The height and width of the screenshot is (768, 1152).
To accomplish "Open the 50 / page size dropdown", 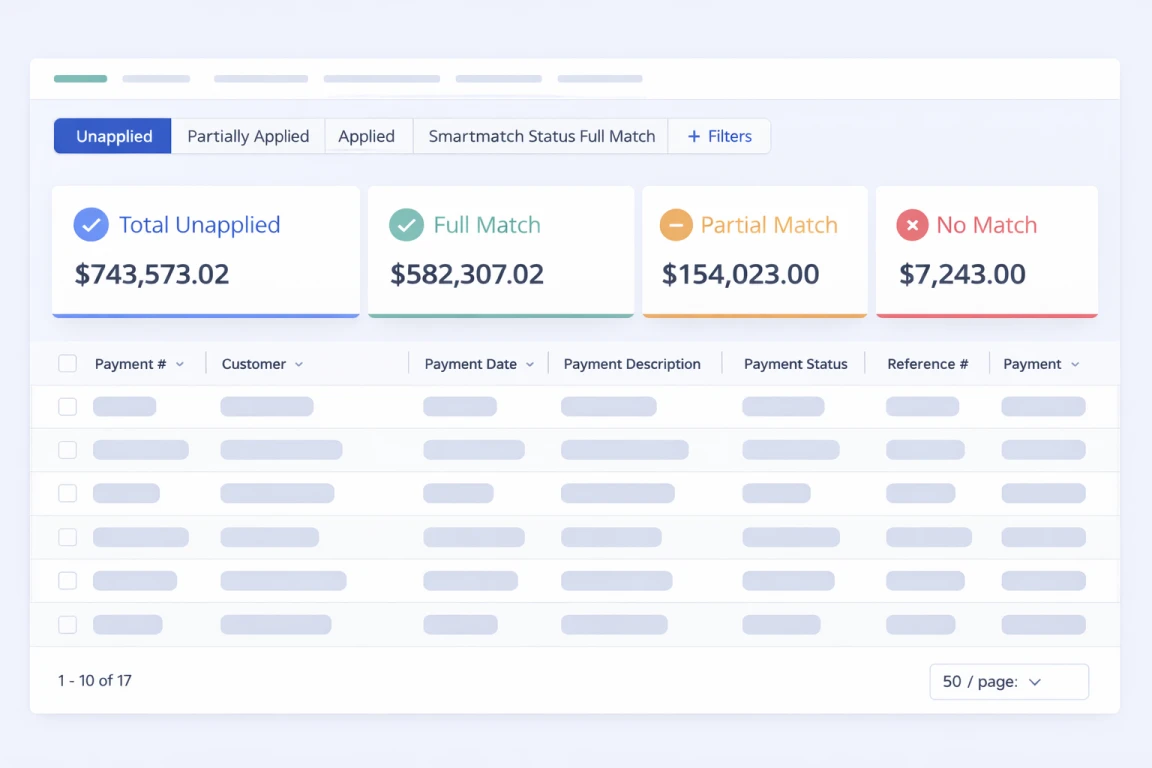I will pos(1009,682).
